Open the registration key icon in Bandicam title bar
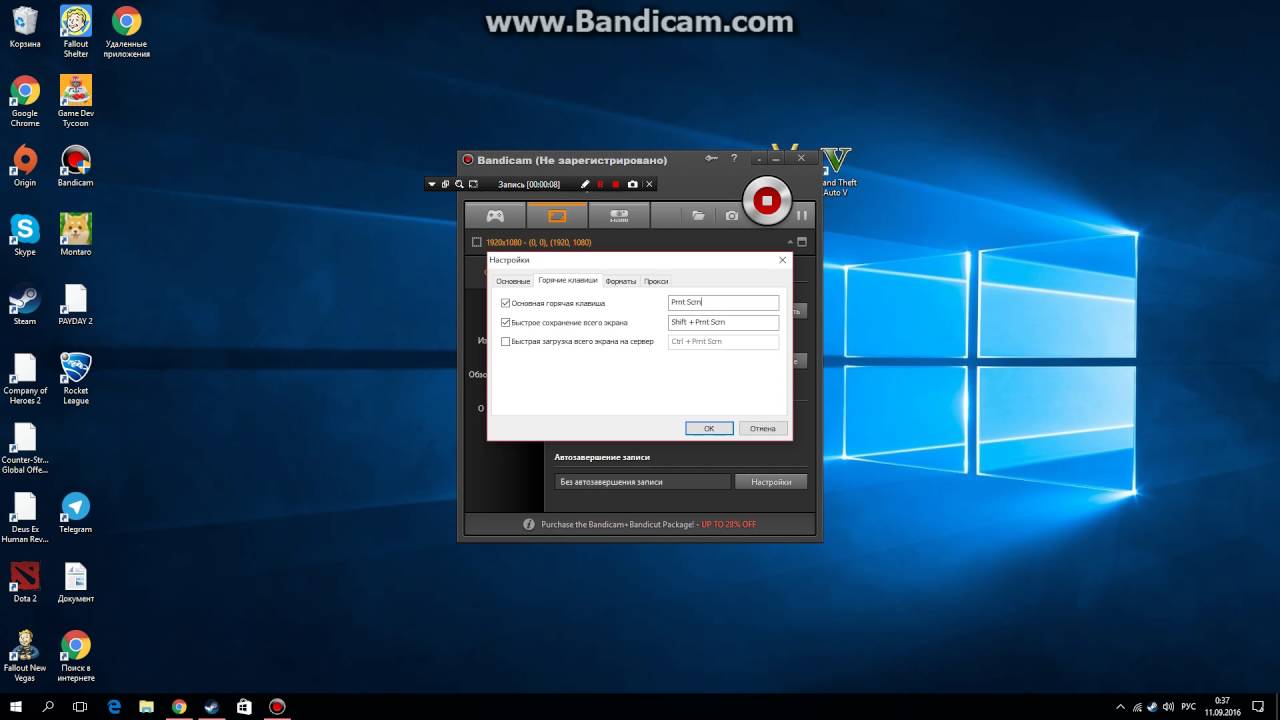Viewport: 1280px width, 720px height. (711, 158)
